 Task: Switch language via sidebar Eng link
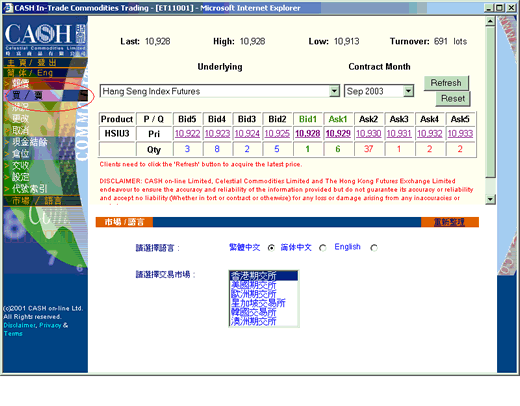tap(45, 72)
